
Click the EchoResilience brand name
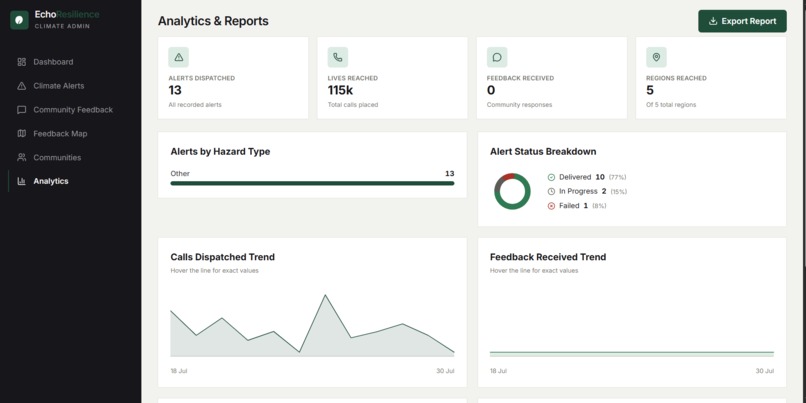[x=67, y=14]
